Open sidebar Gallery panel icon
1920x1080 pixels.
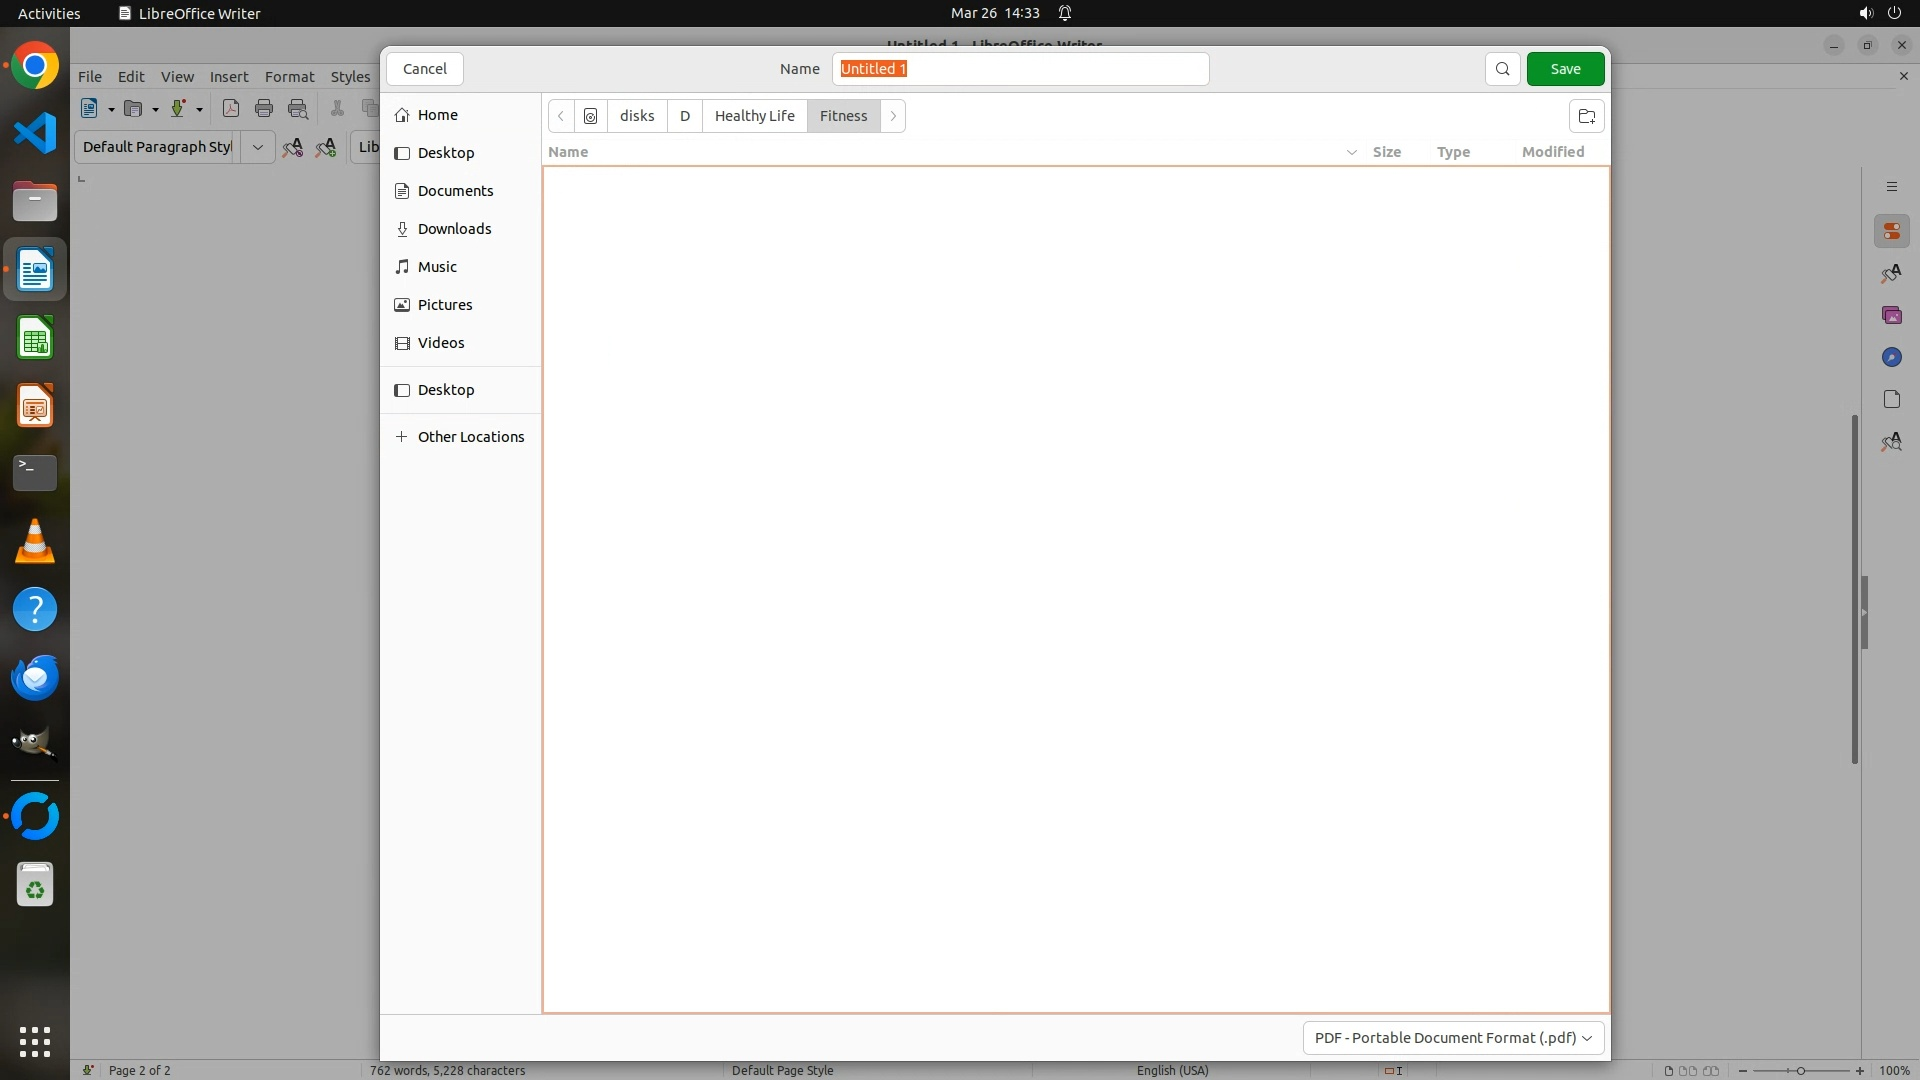point(1891,316)
